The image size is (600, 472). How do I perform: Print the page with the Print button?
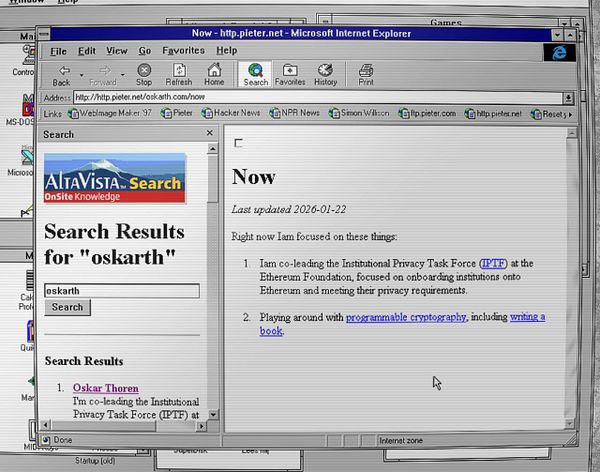point(366,75)
